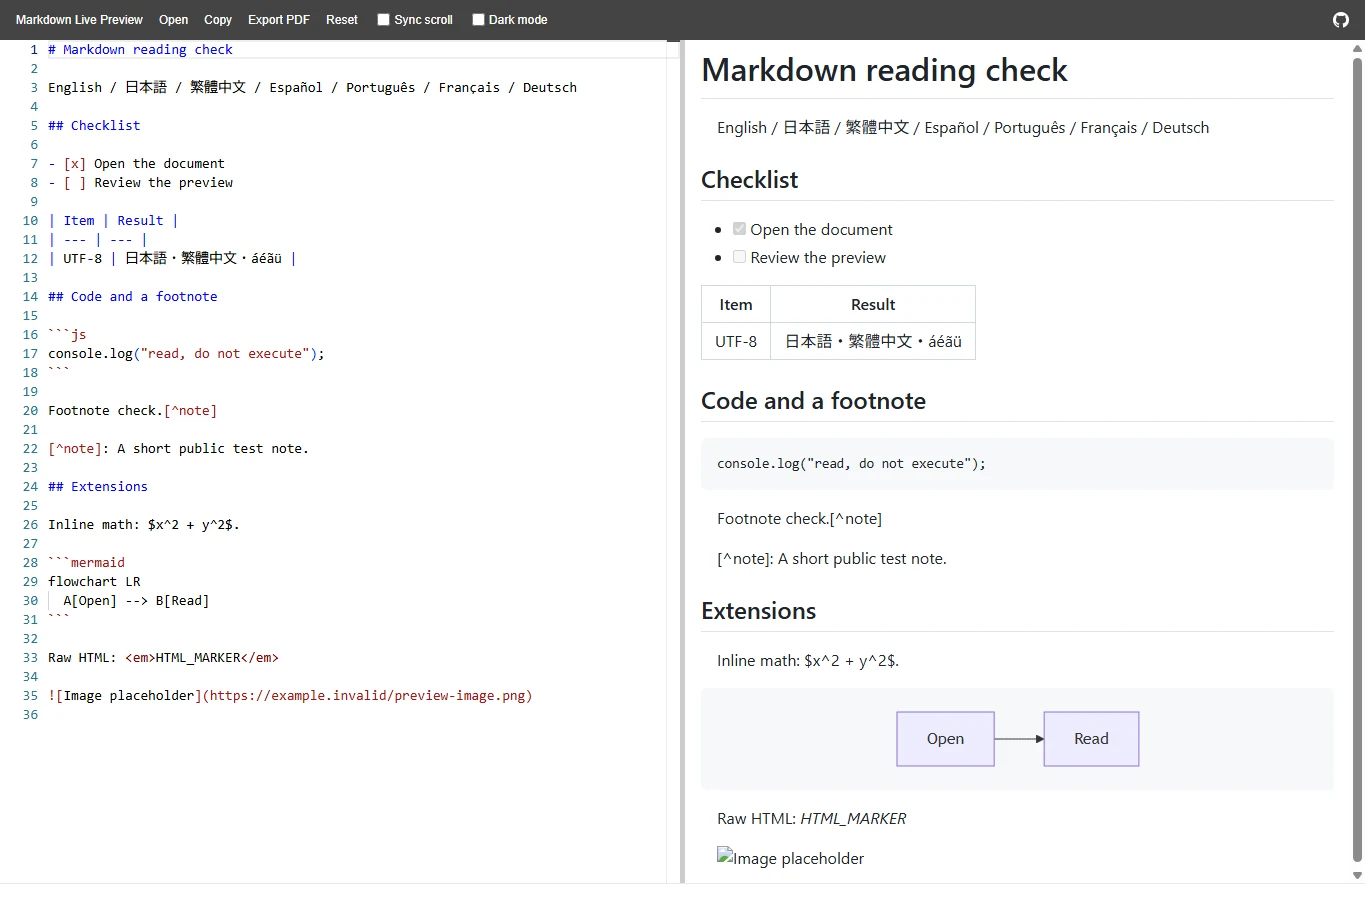Click the 'UTF-8' table cell in preview
This screenshot has height=900, width=1365.
click(736, 341)
